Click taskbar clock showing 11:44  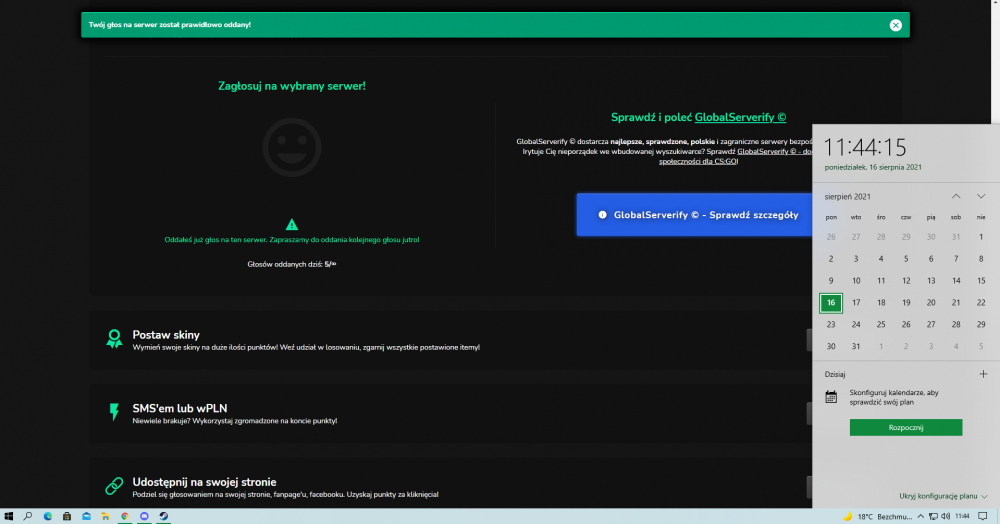pos(962,516)
